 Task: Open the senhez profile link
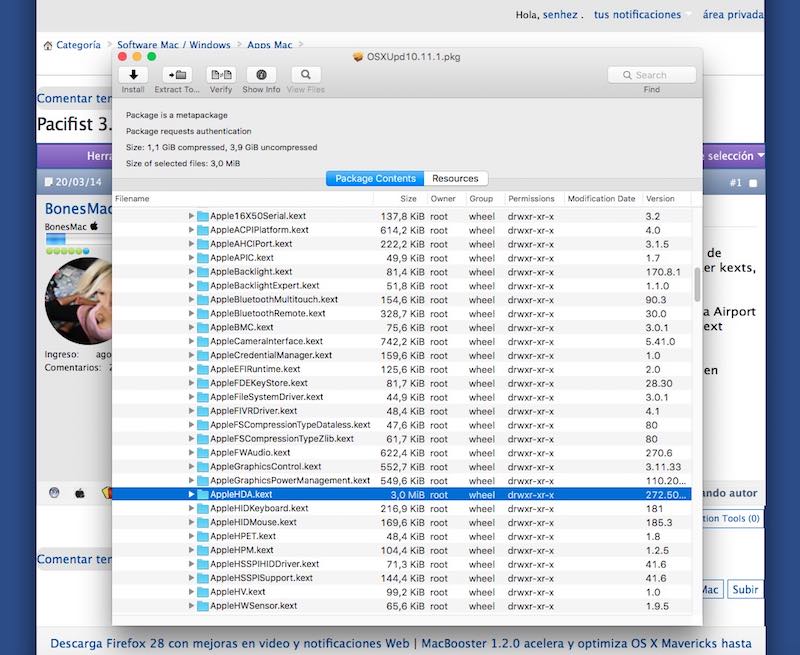(560, 15)
